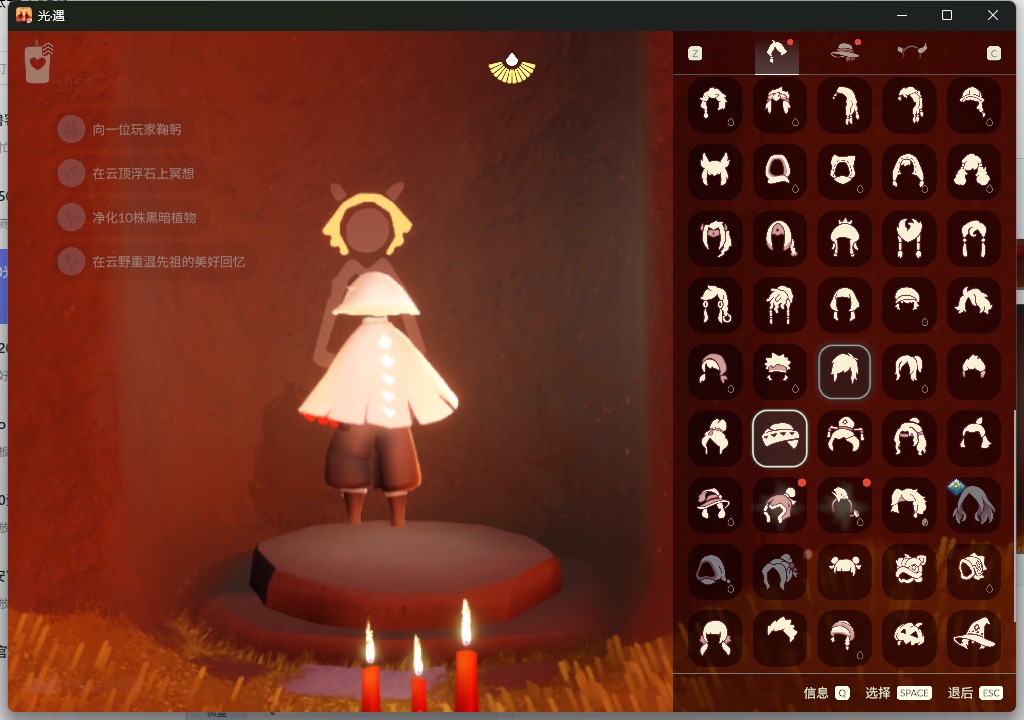Choose the grey locked hood
Viewport: 1024px width, 720px height.
(x=715, y=572)
